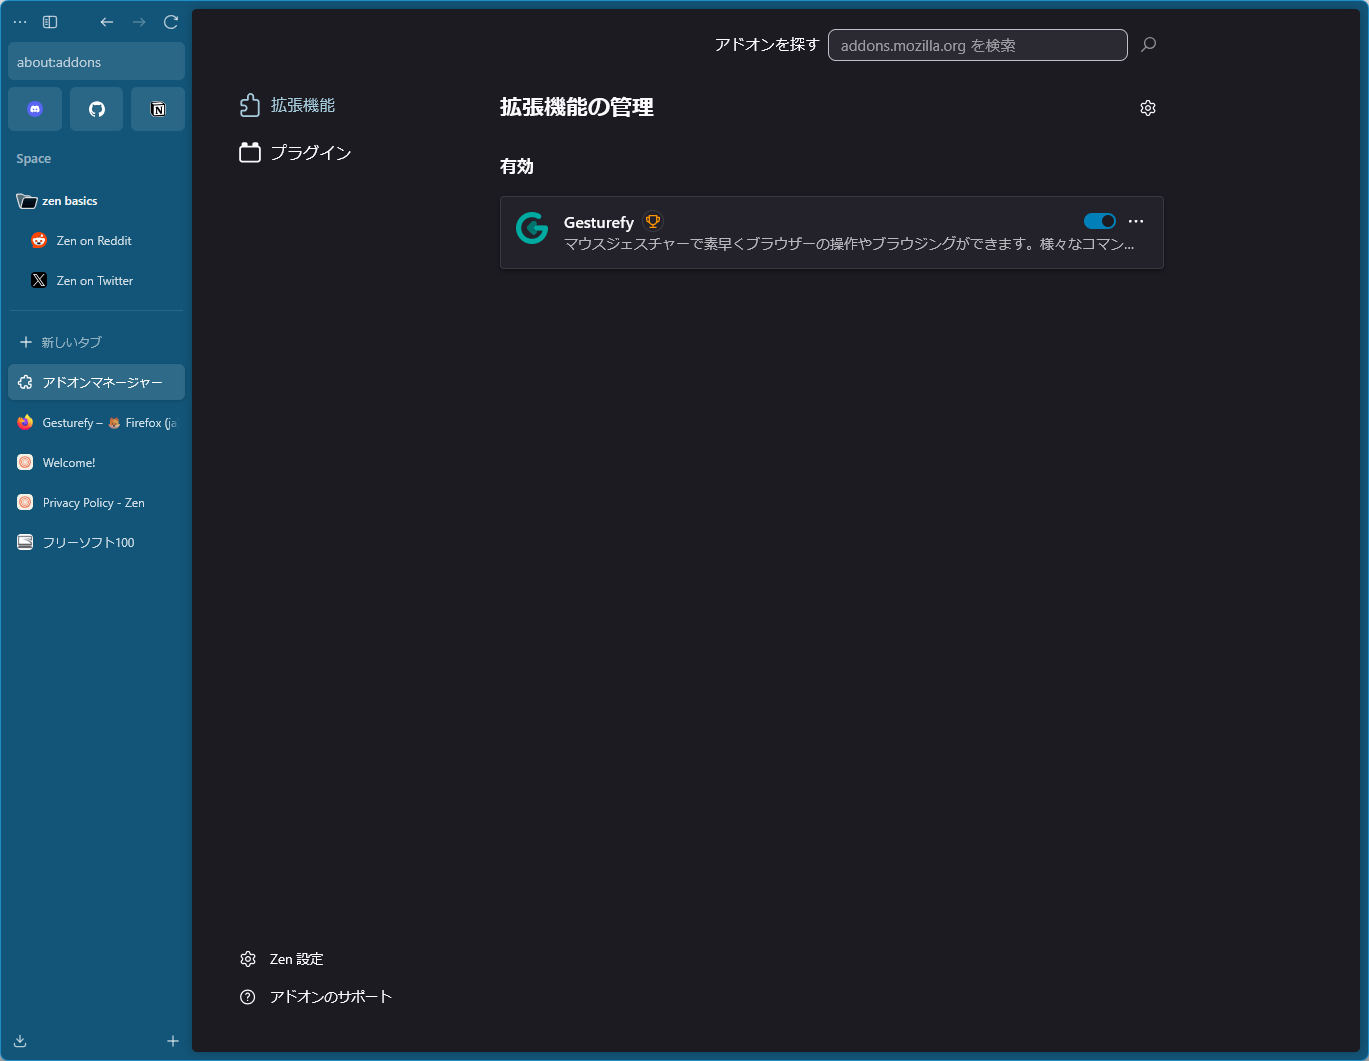Screen dimensions: 1369x1061
Task: Go back to previous page
Action: 107,22
